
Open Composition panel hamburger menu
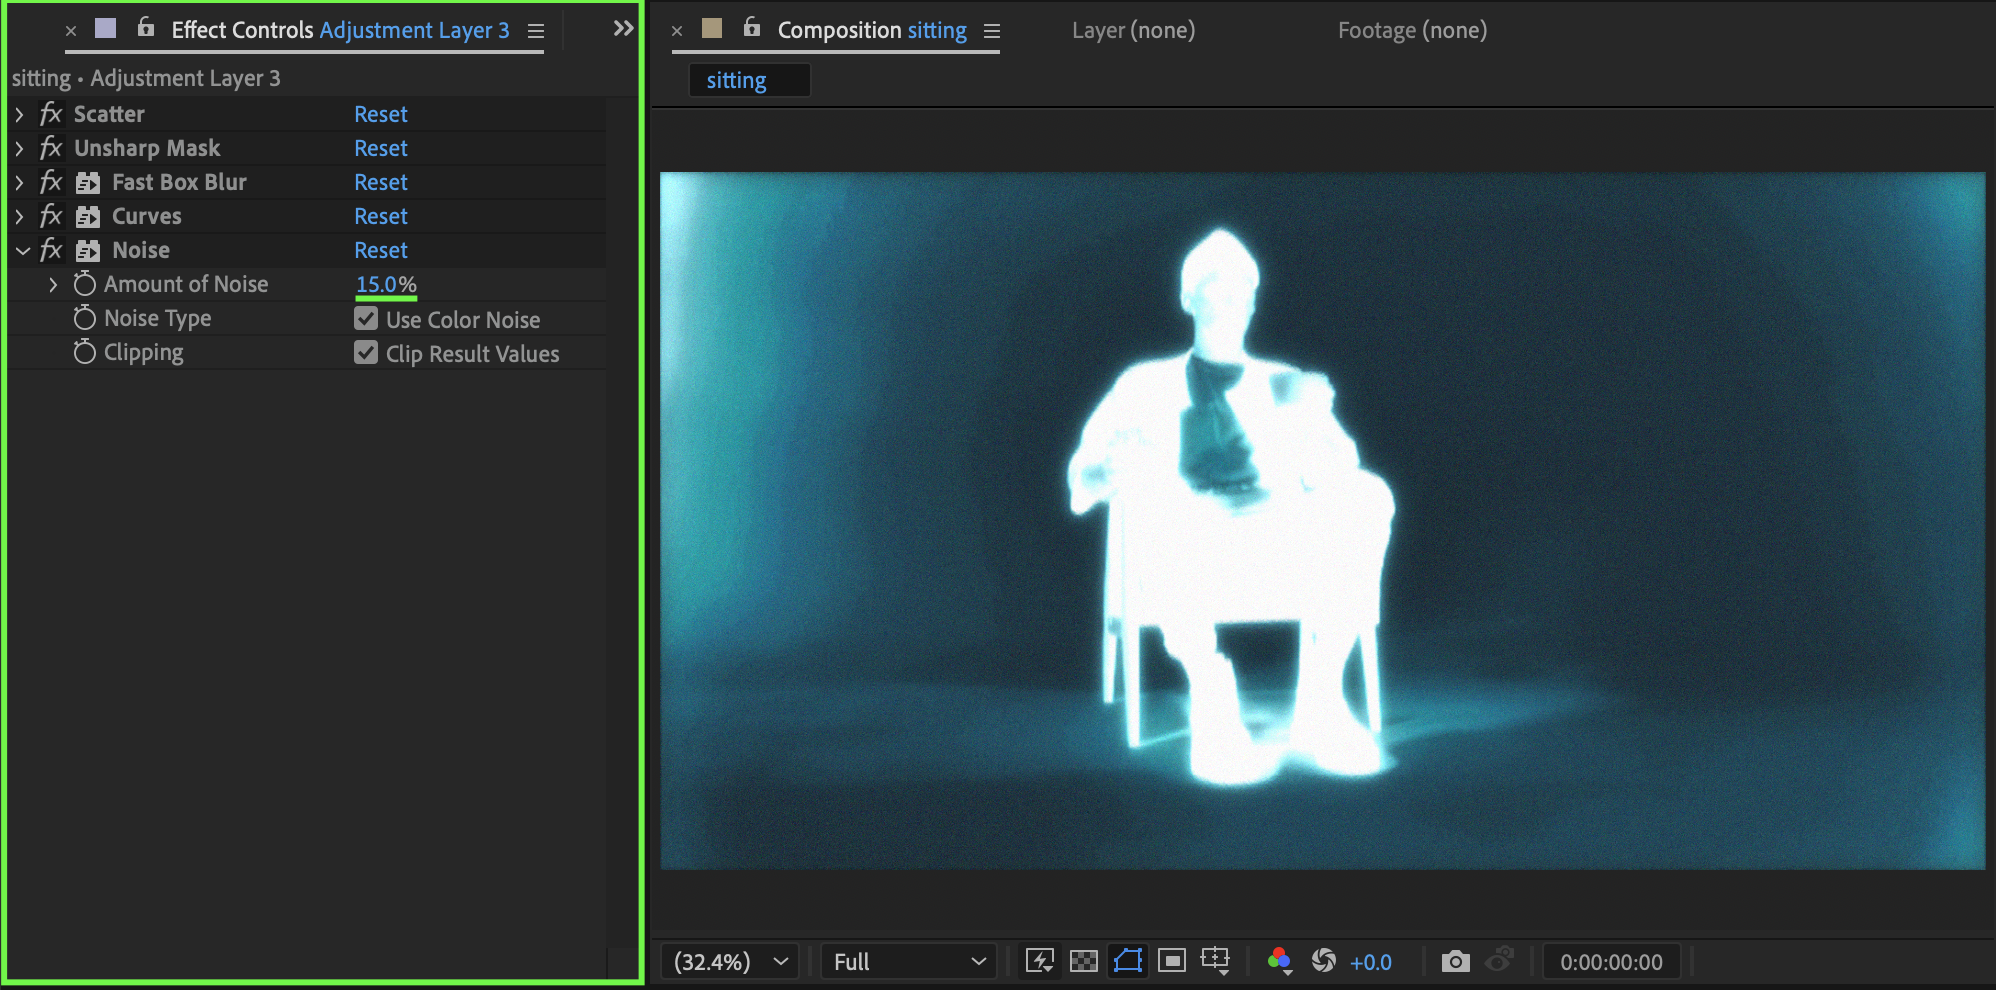pos(992,31)
